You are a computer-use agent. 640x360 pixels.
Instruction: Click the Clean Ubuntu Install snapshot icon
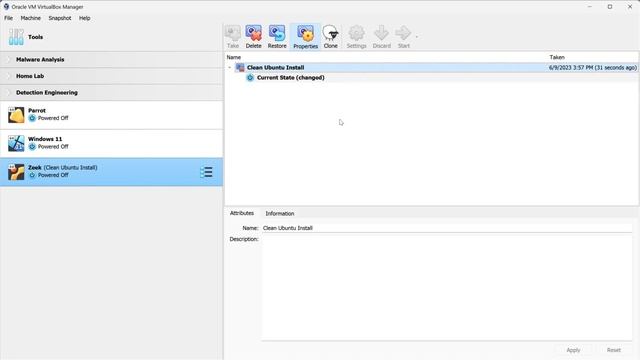240,67
